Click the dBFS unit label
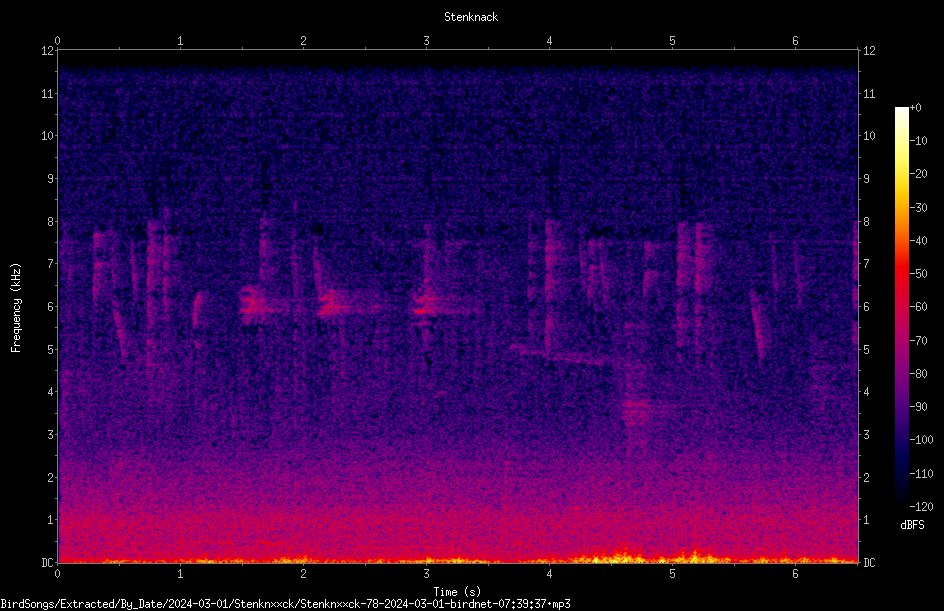944x611 pixels. tap(912, 525)
